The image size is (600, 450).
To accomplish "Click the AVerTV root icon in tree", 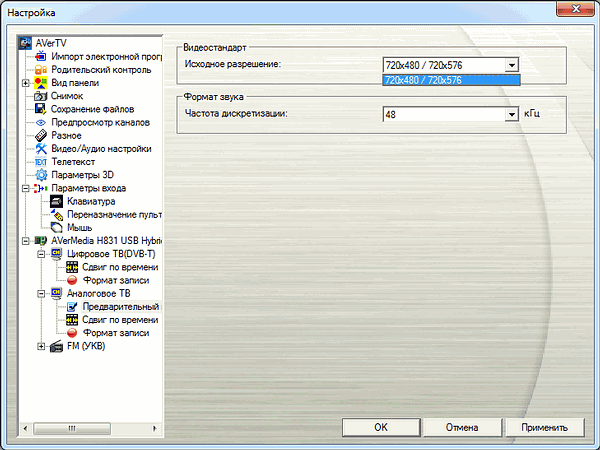I will coord(26,43).
